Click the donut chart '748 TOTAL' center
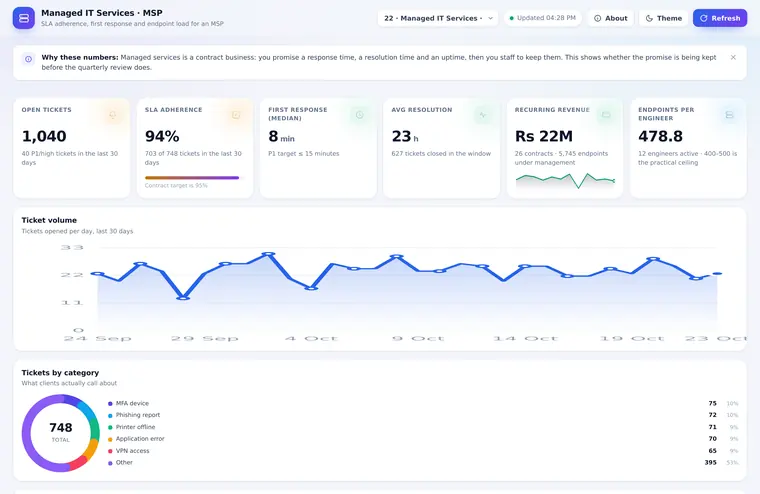Image resolution: width=760 pixels, height=494 pixels. click(x=61, y=431)
